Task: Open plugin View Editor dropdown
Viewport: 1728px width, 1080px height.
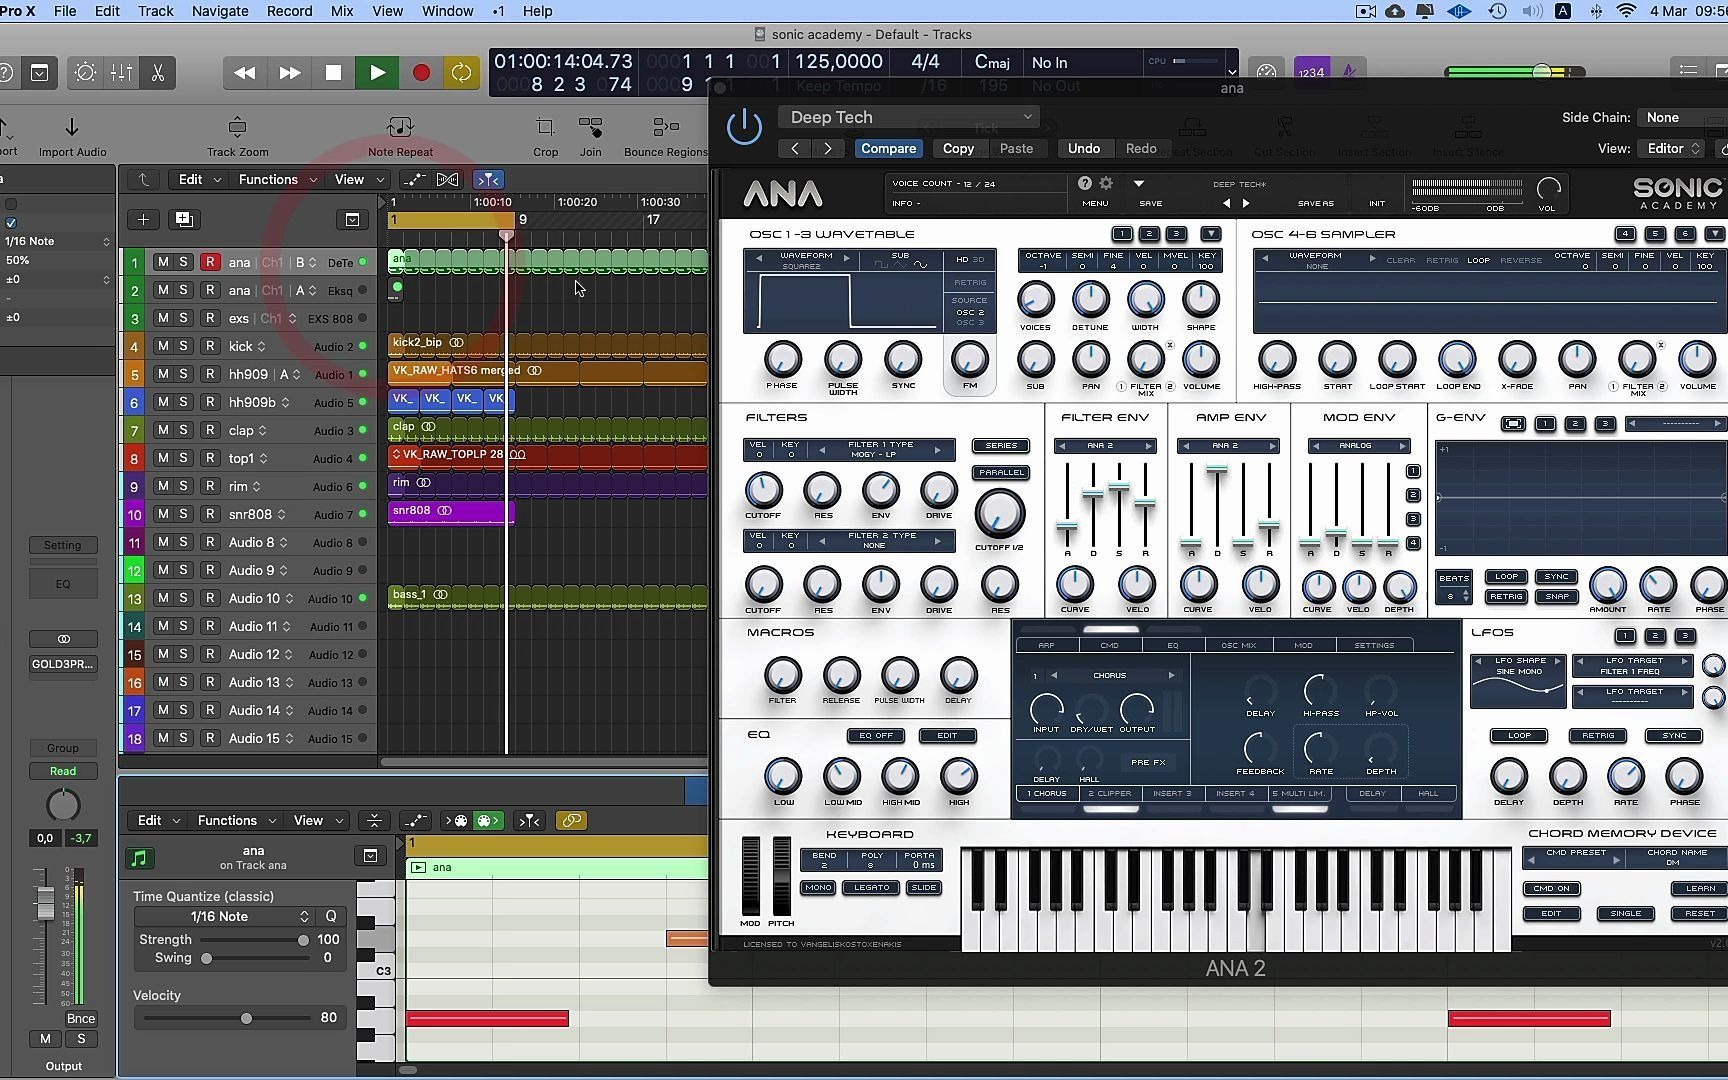Action: 1672,148
